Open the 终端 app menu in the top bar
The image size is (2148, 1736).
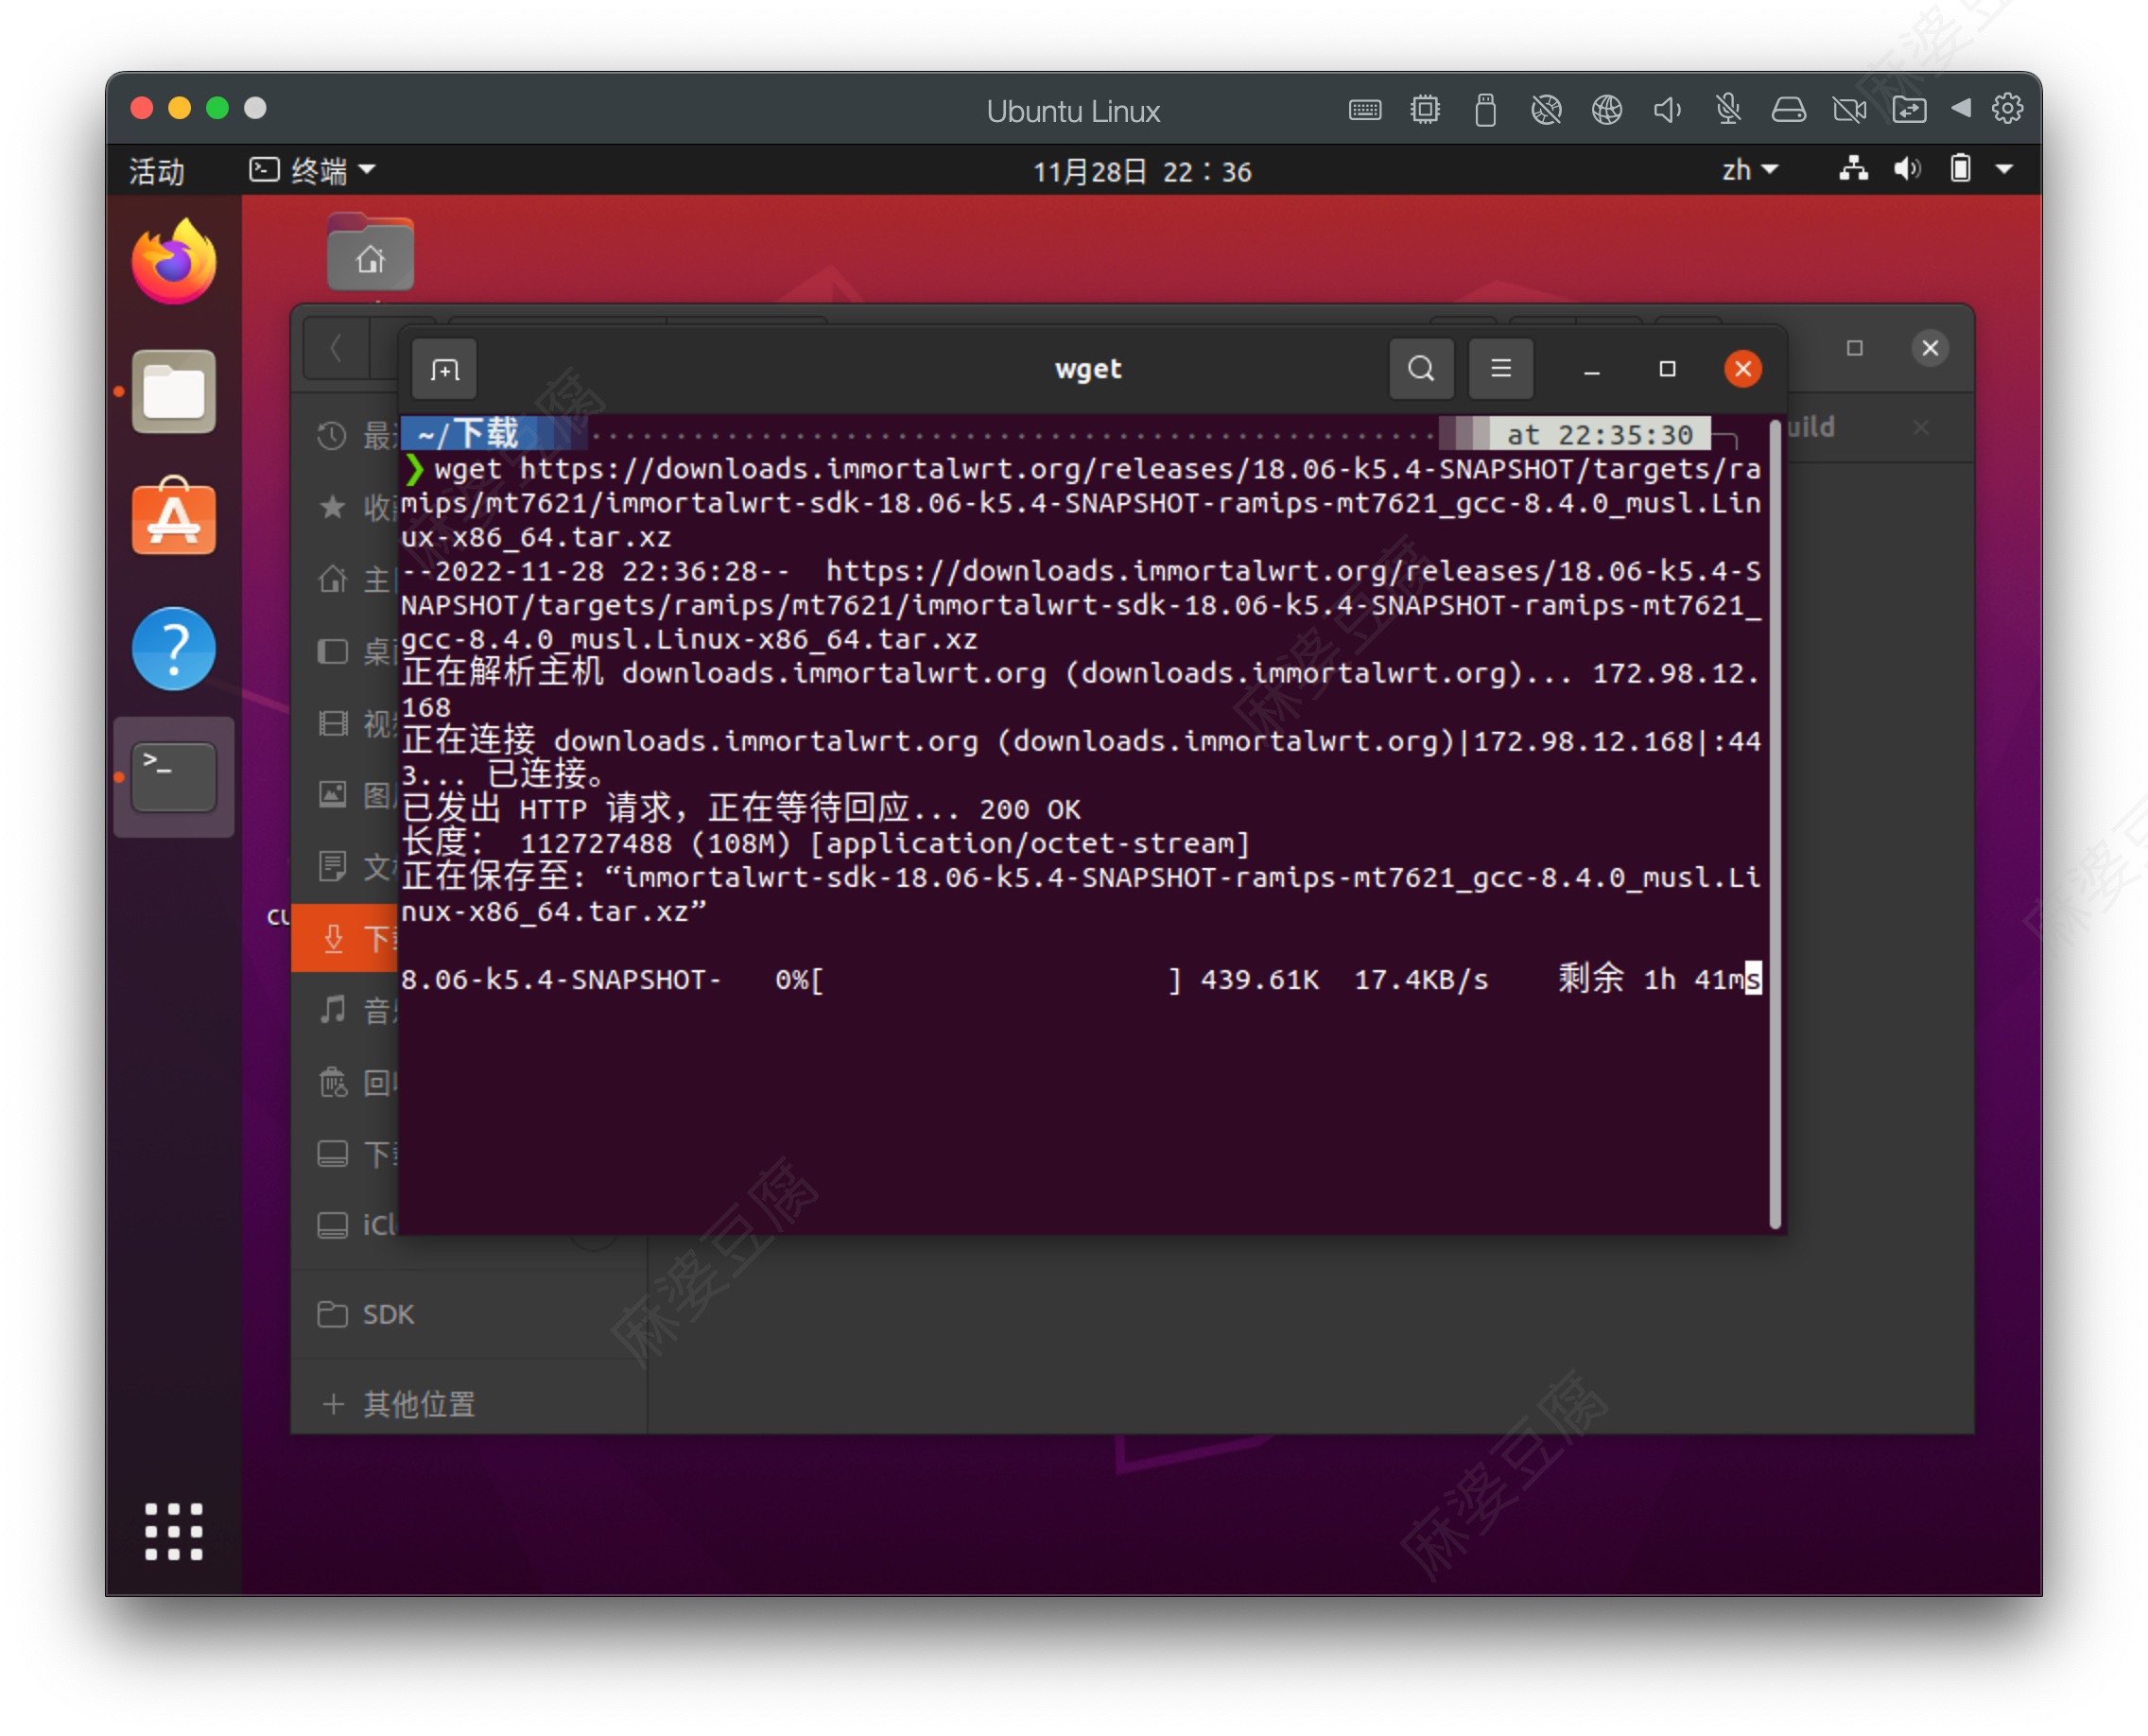click(312, 171)
